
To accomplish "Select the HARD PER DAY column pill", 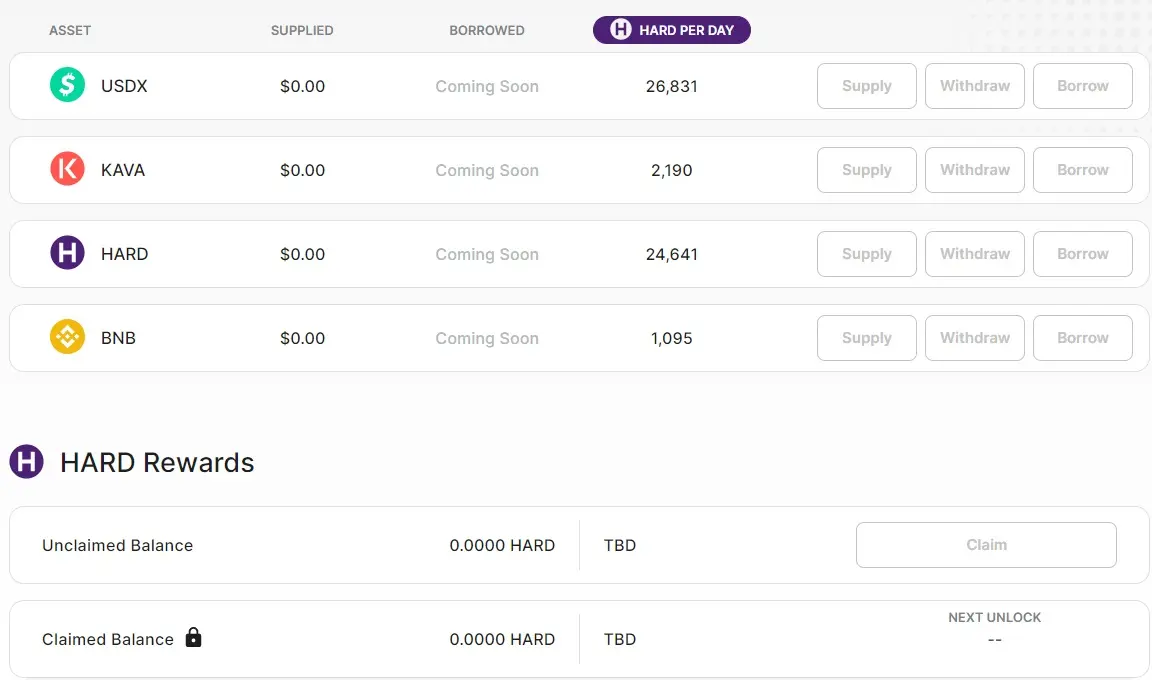I will pyautogui.click(x=672, y=30).
